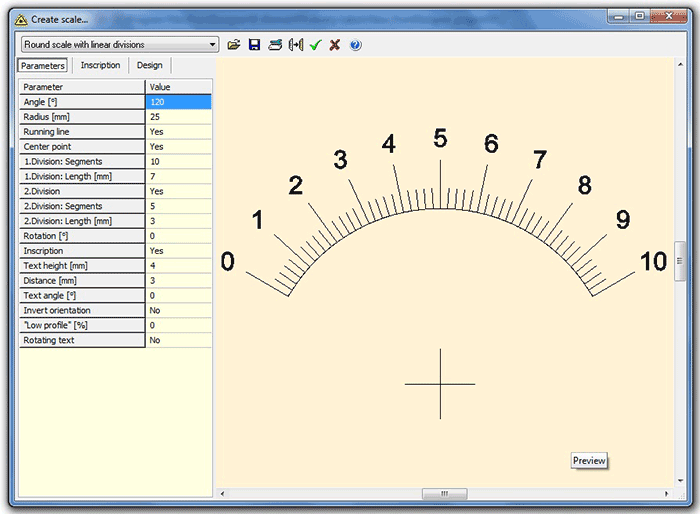700x514 pixels.
Task: Edit Rotation value 0
Action: tap(179, 236)
